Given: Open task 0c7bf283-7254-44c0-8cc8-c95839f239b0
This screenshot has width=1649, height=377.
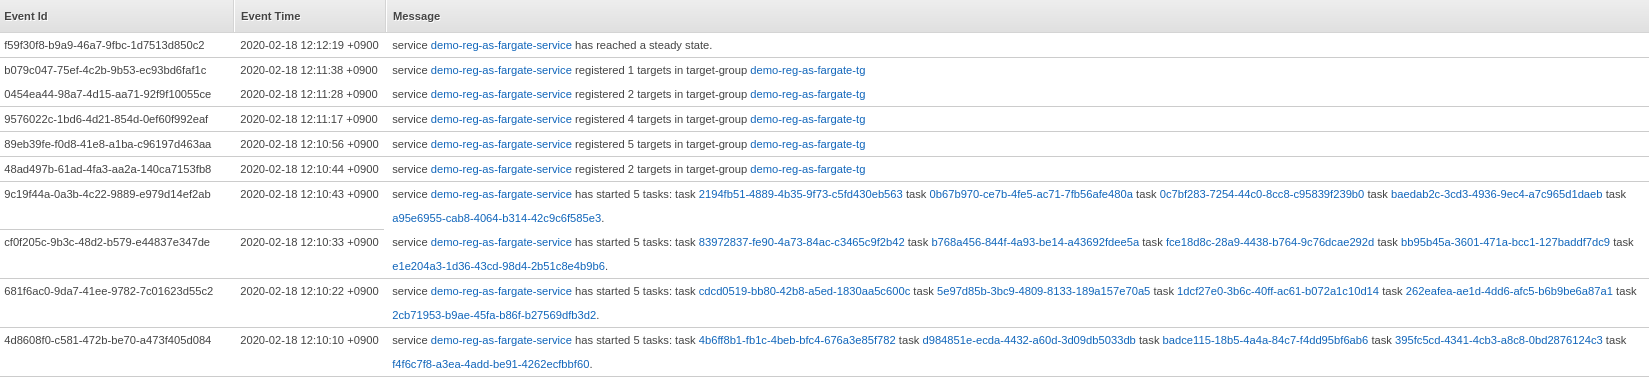Looking at the screenshot, I should tap(1262, 194).
